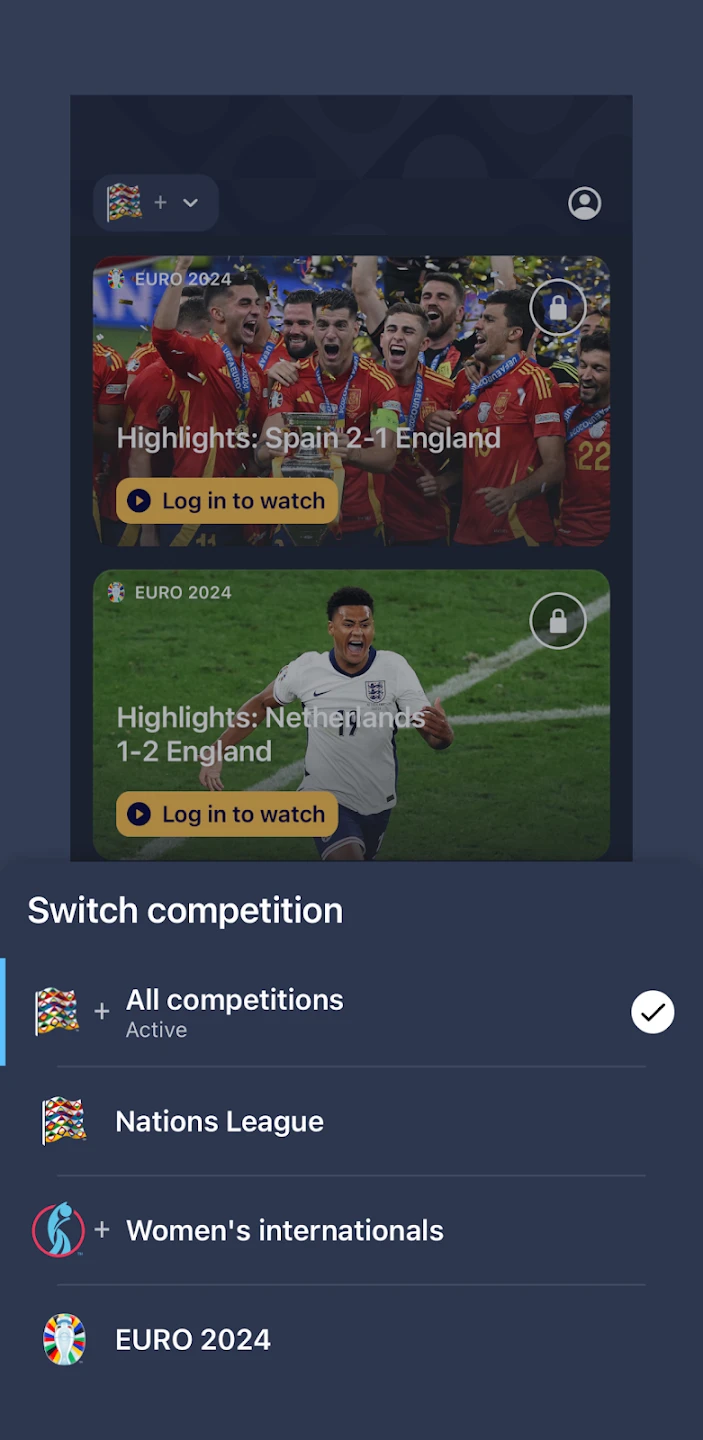Select EURO 2024 competition
Viewport: 703px width, 1440px height.
coord(351,1339)
